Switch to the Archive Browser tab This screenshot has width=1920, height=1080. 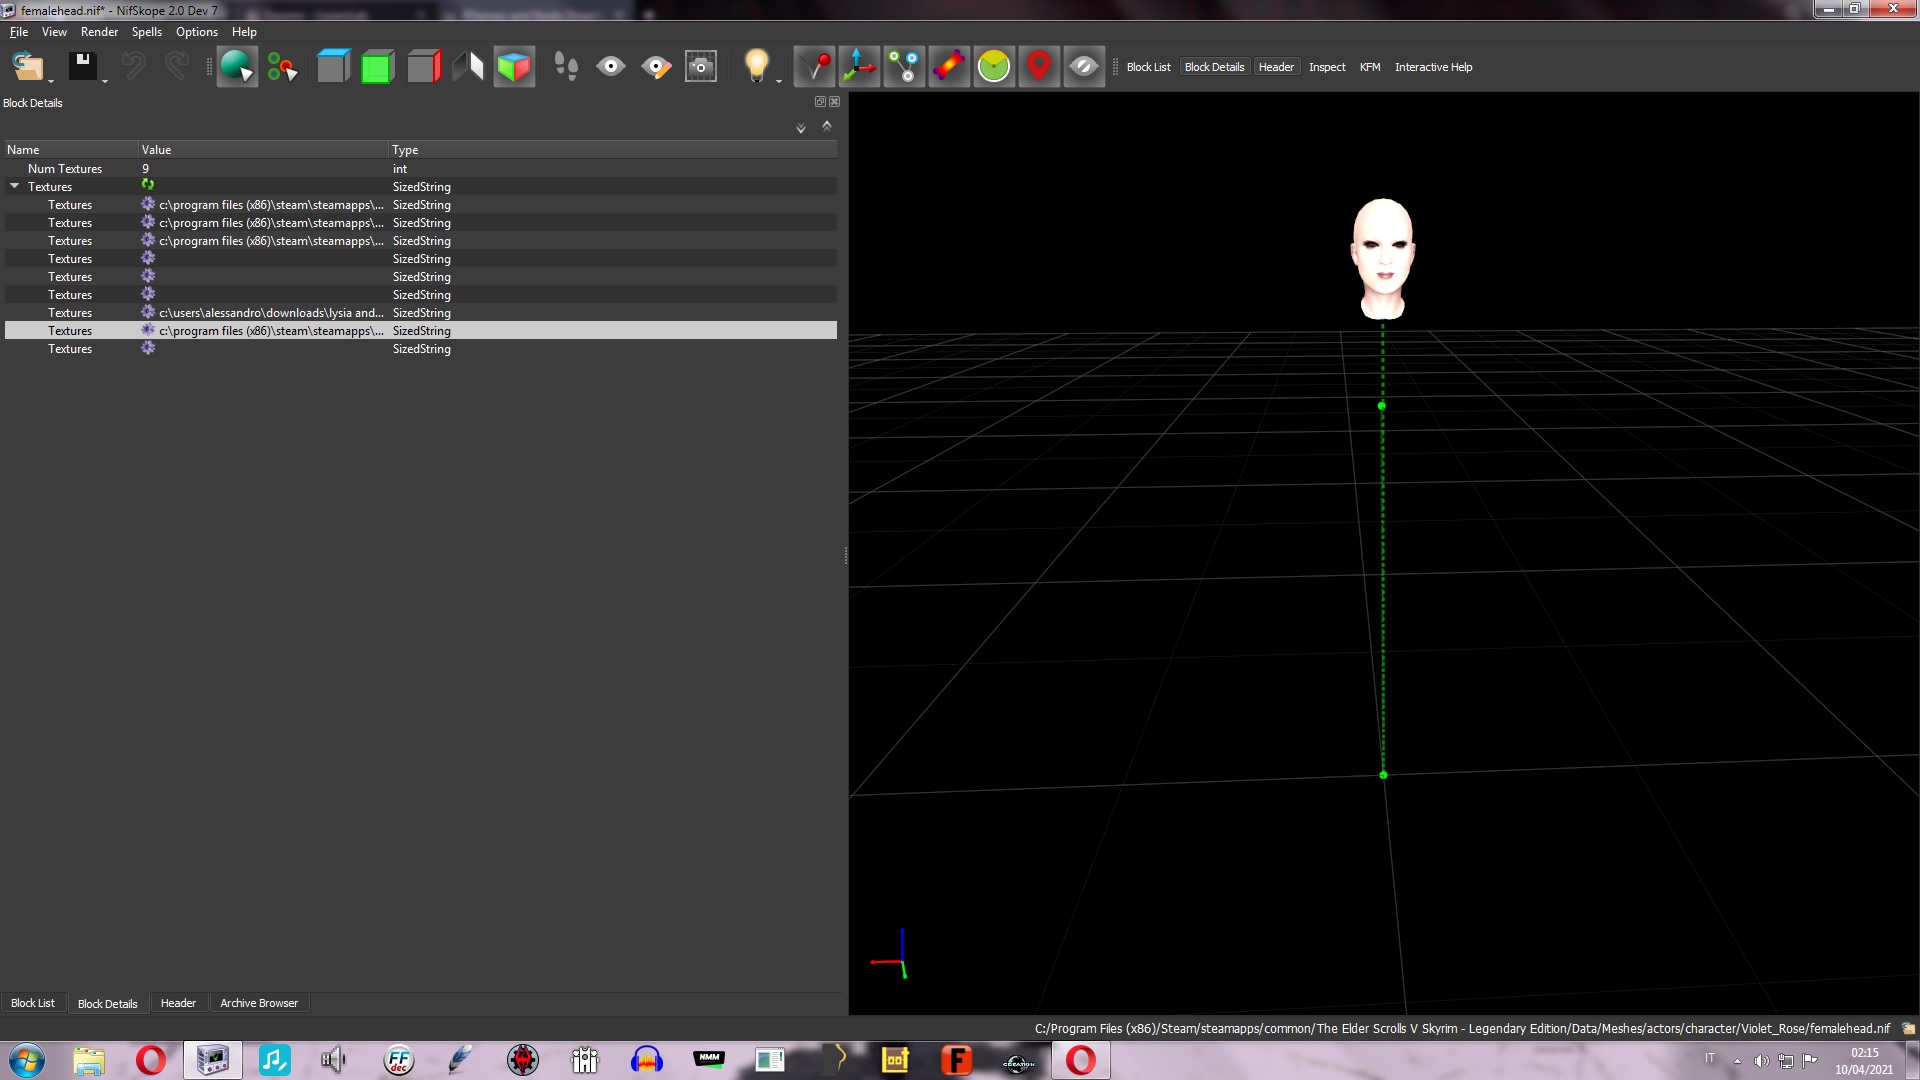pyautogui.click(x=259, y=1003)
